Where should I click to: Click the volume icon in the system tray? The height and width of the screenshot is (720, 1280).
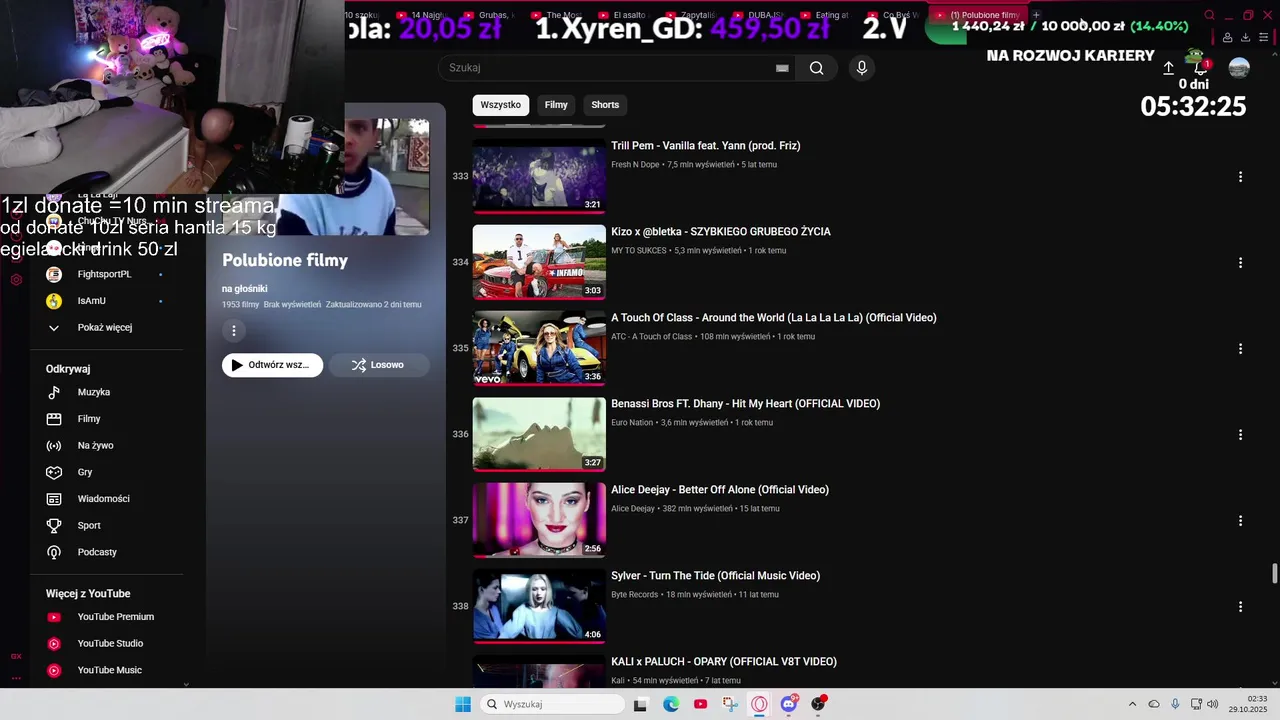point(1213,704)
